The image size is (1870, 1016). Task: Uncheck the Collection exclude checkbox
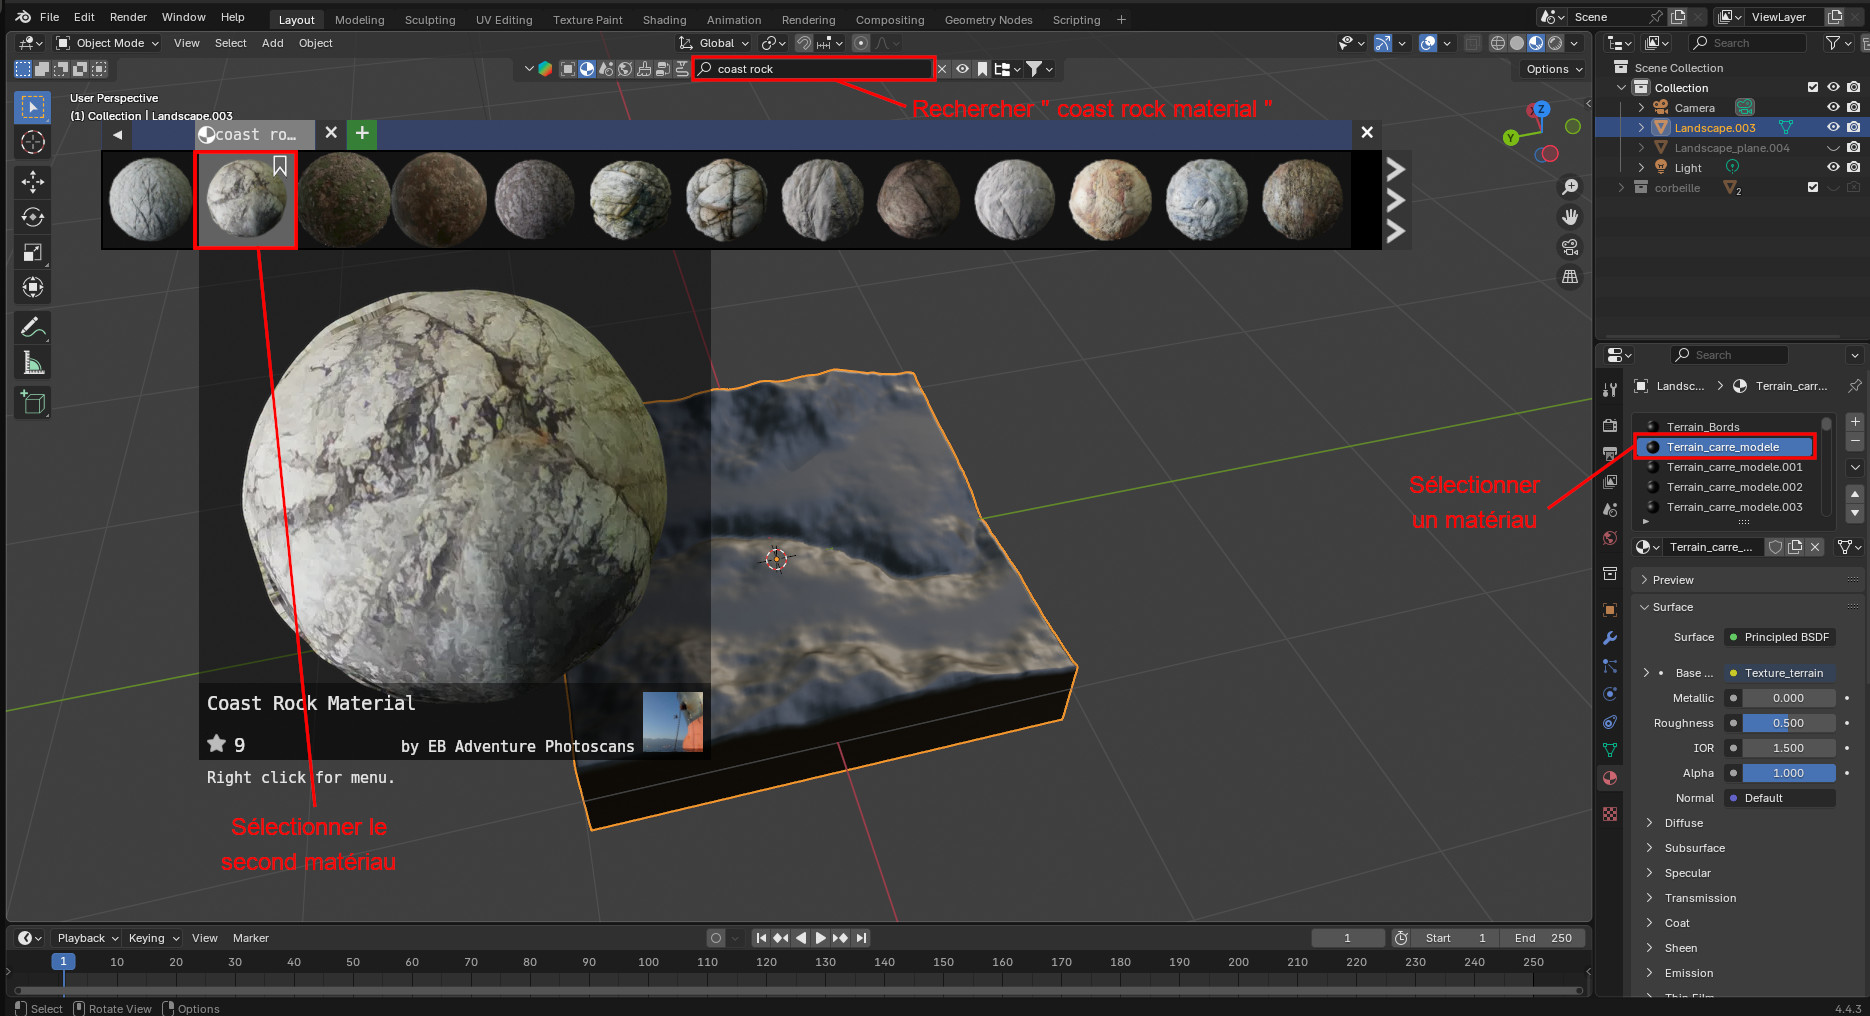pyautogui.click(x=1813, y=88)
